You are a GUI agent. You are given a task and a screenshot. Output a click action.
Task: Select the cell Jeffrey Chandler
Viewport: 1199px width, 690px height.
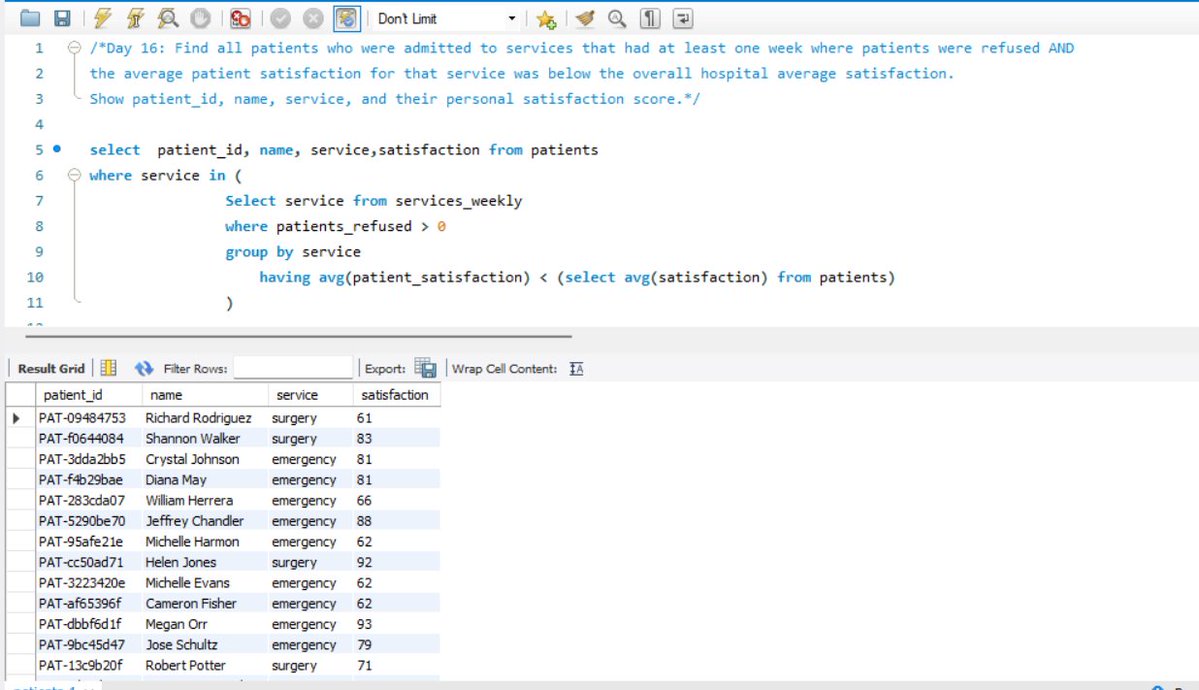205,522
